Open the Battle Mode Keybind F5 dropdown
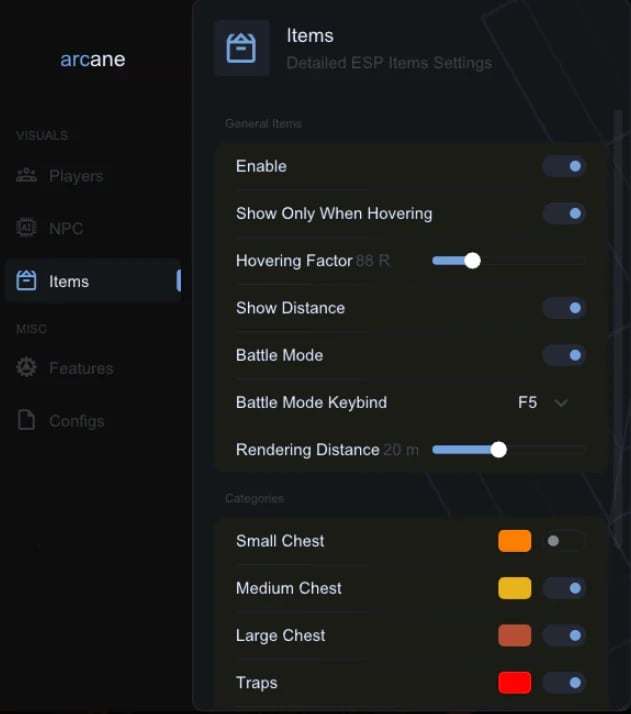Screen dimensions: 631x714 pos(542,402)
